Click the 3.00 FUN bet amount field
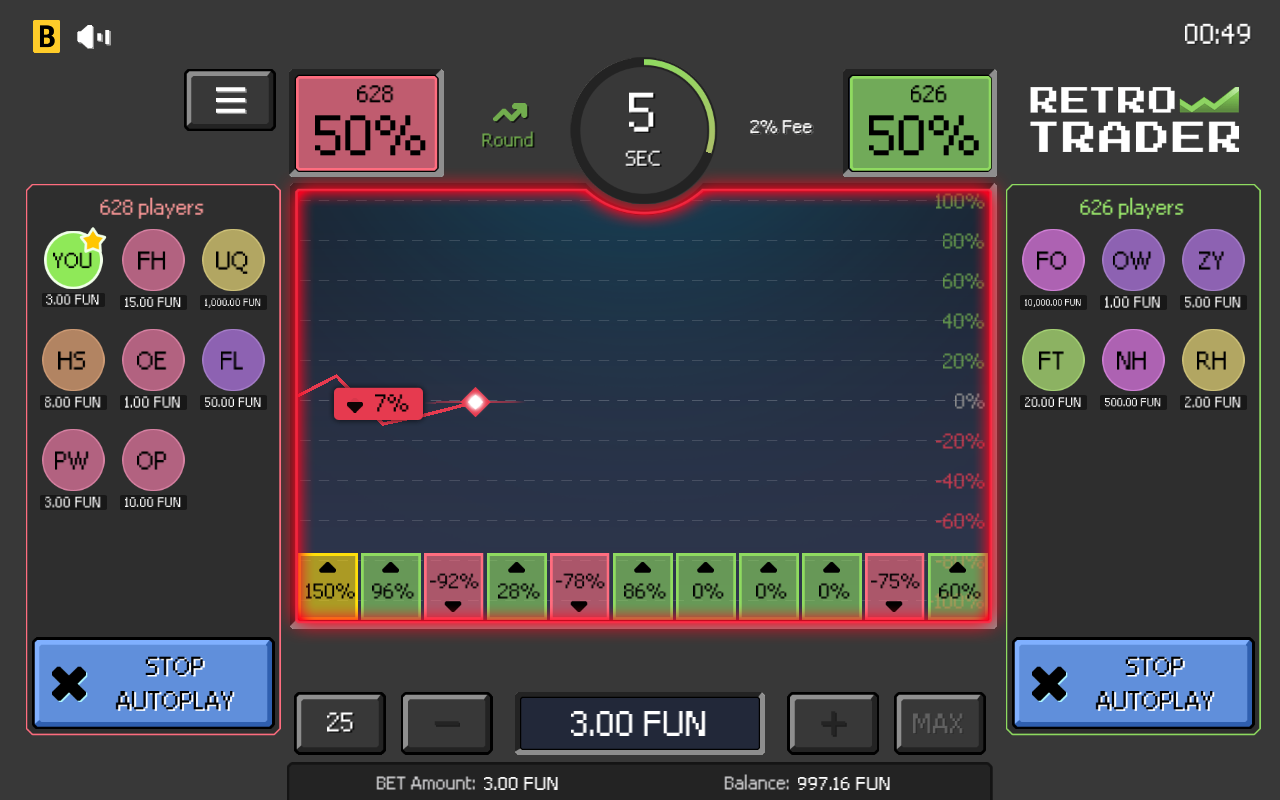Image resolution: width=1280 pixels, height=800 pixels. click(x=639, y=723)
